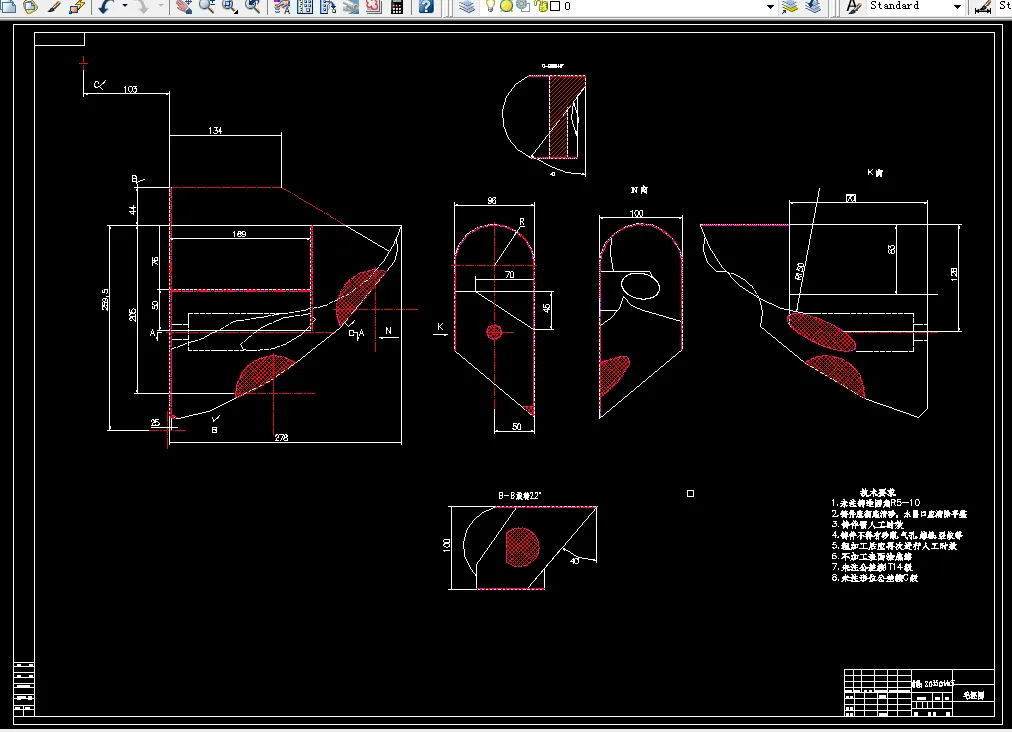Viewport: 1012px width, 732px height.
Task: Select the Zoom Realtime magnifier
Action: (207, 6)
